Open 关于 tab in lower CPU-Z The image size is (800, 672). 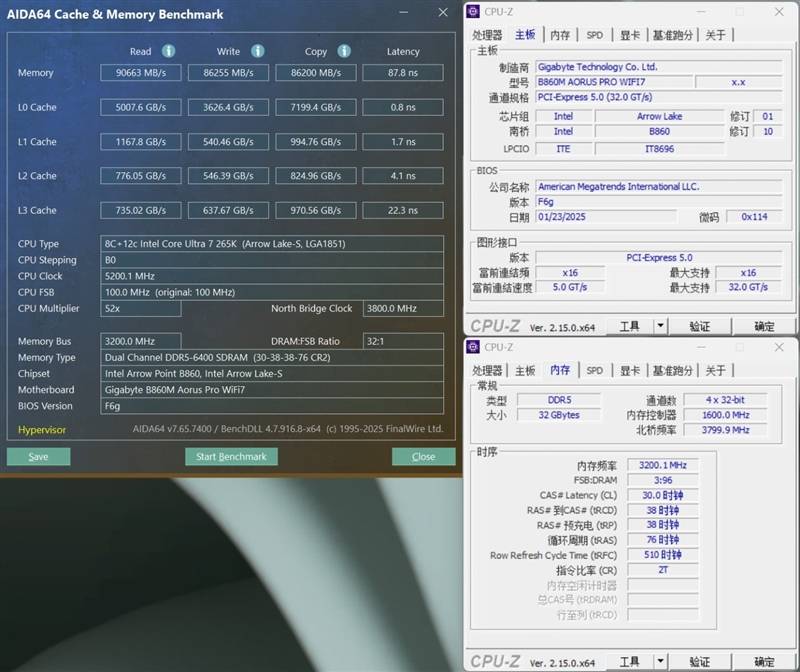pyautogui.click(x=715, y=370)
